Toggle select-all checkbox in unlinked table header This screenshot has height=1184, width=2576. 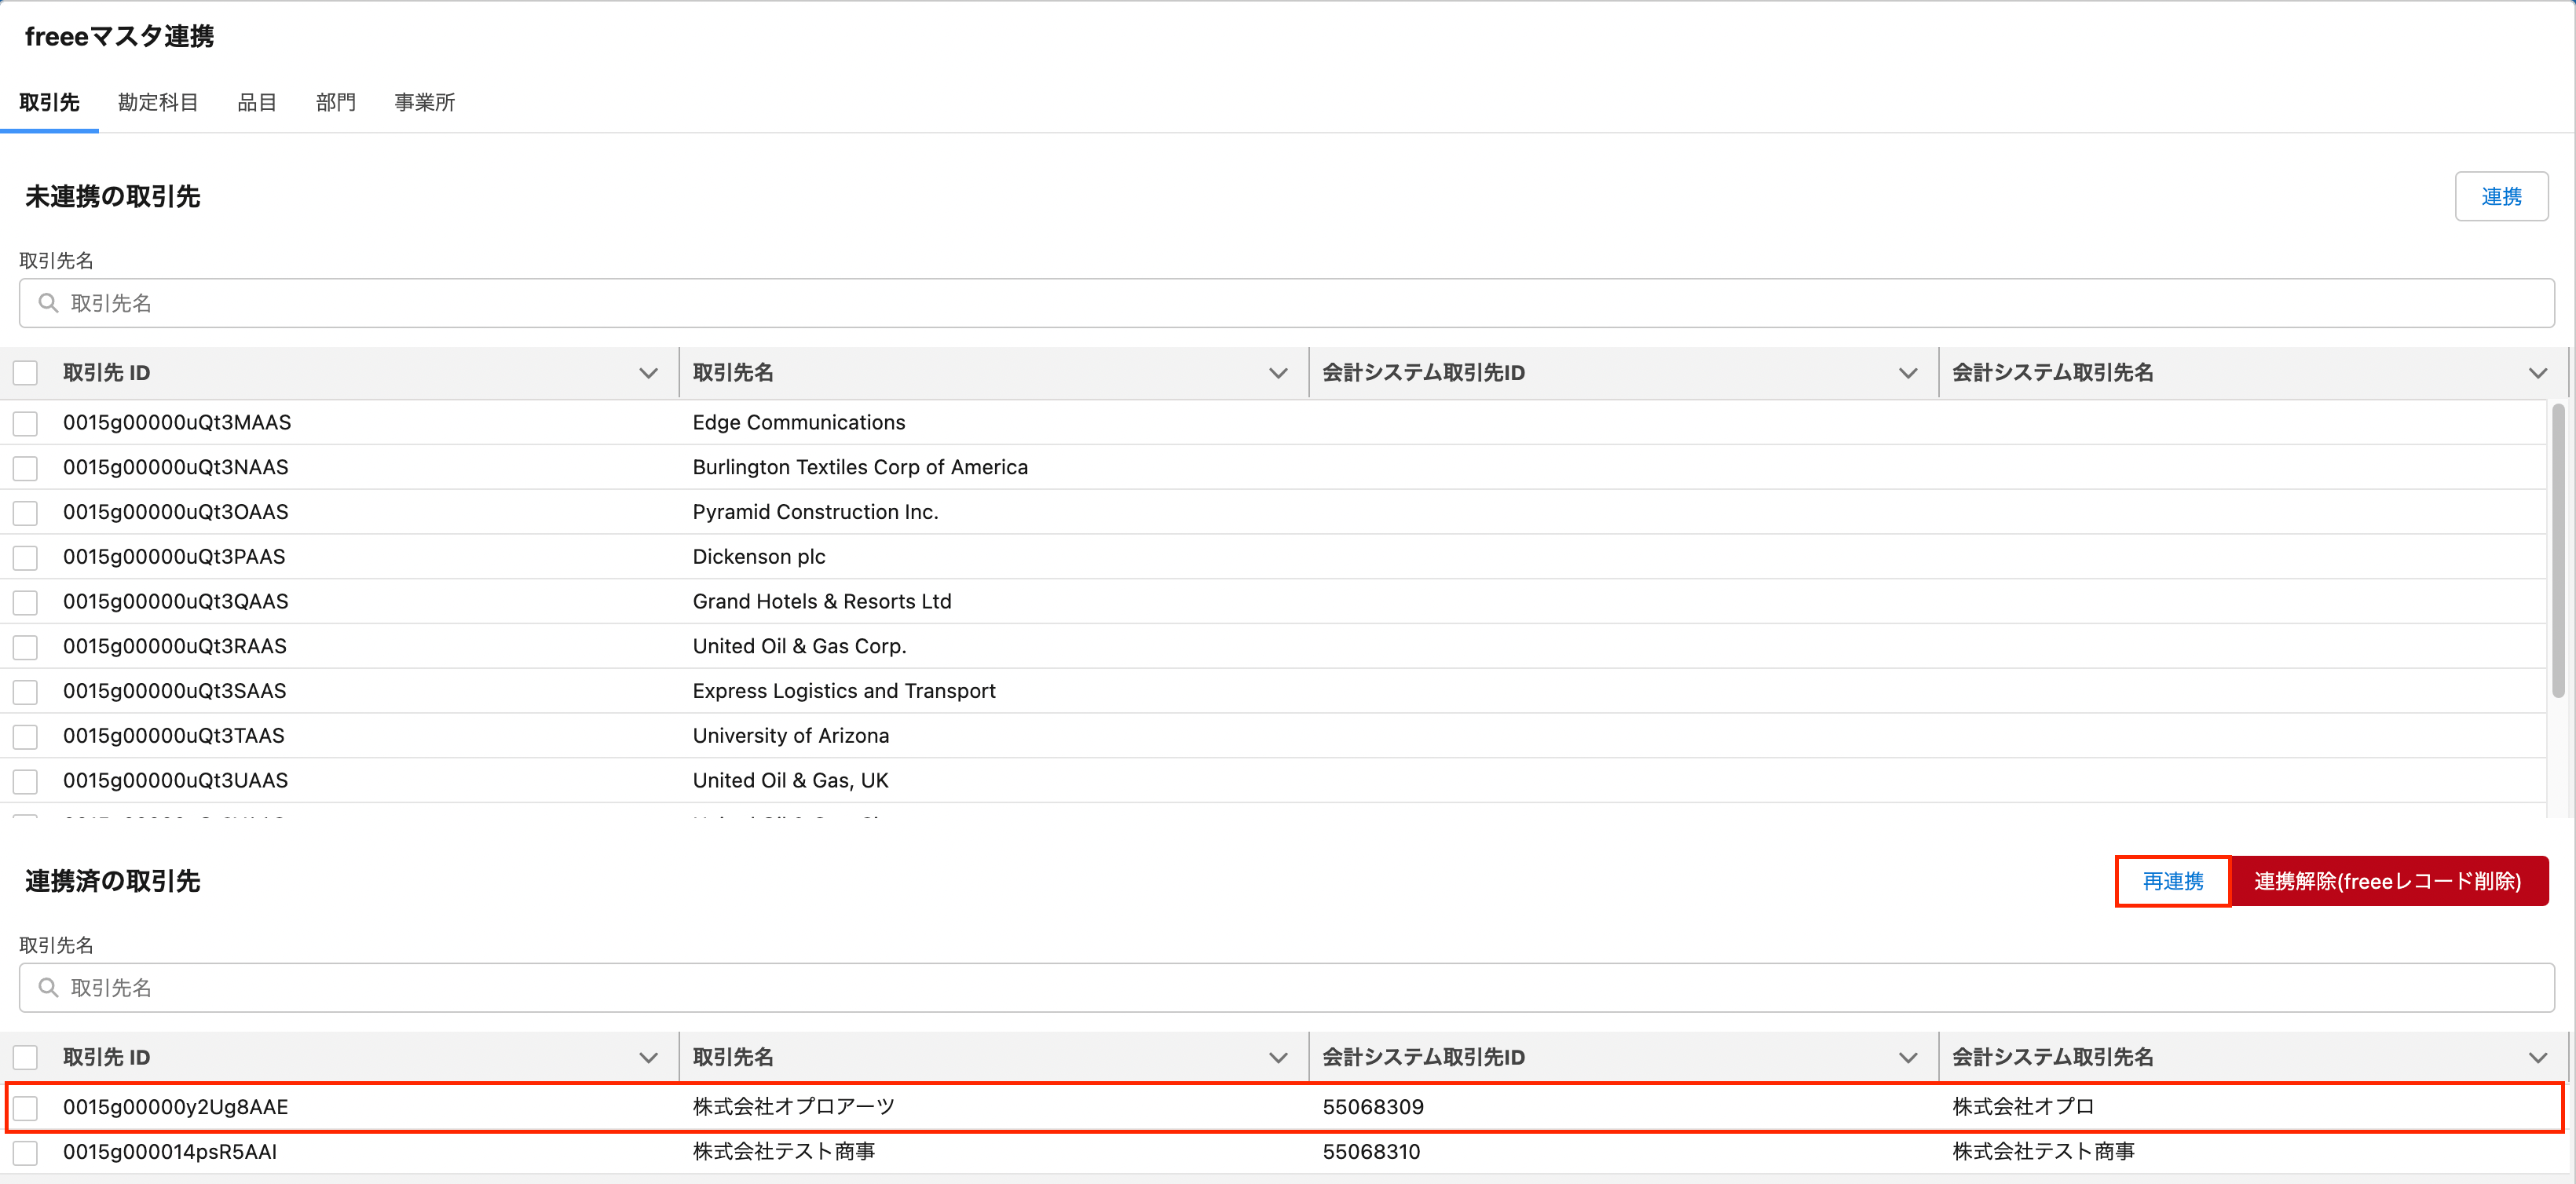[25, 373]
